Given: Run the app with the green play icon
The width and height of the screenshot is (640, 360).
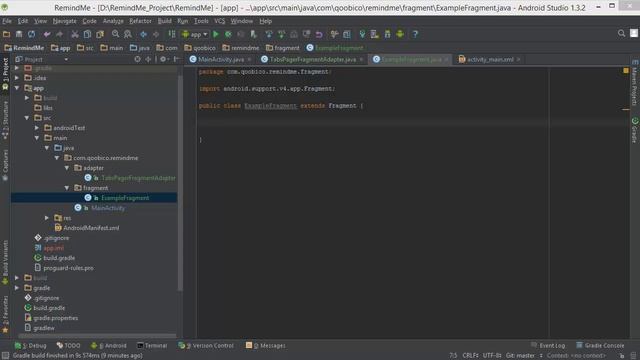Looking at the screenshot, I should tap(216, 34).
